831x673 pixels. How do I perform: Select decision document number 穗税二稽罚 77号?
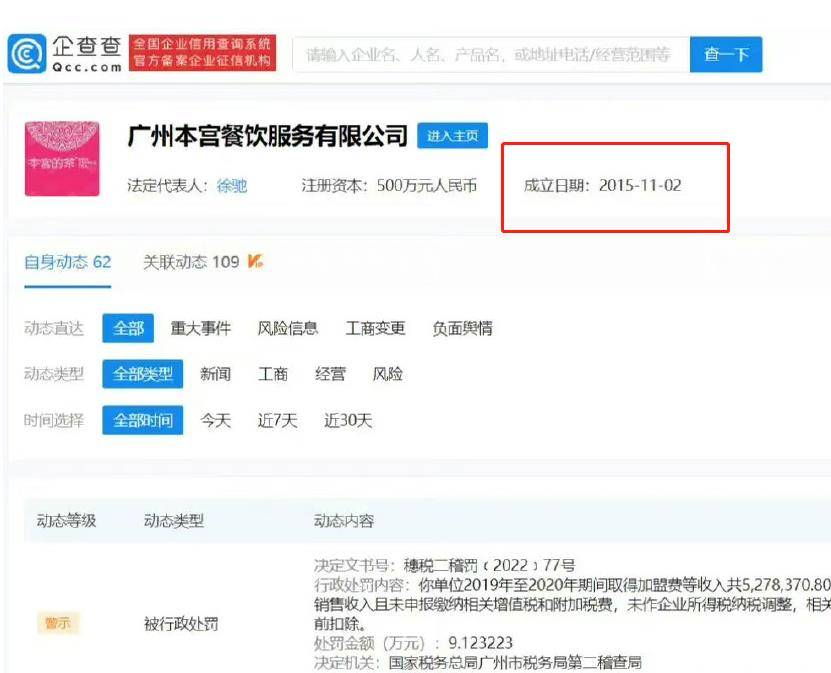point(489,565)
